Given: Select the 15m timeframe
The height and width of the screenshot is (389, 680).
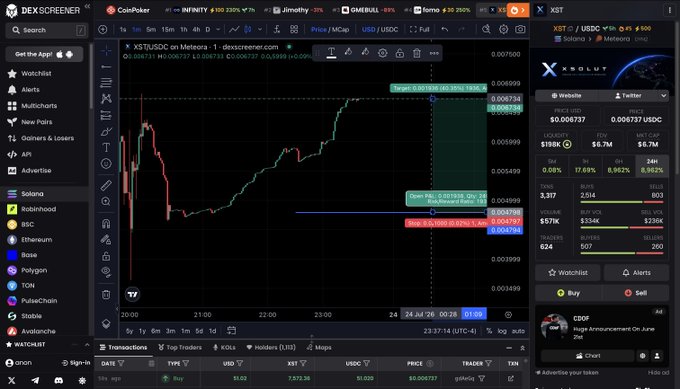Looking at the screenshot, I should pos(168,29).
